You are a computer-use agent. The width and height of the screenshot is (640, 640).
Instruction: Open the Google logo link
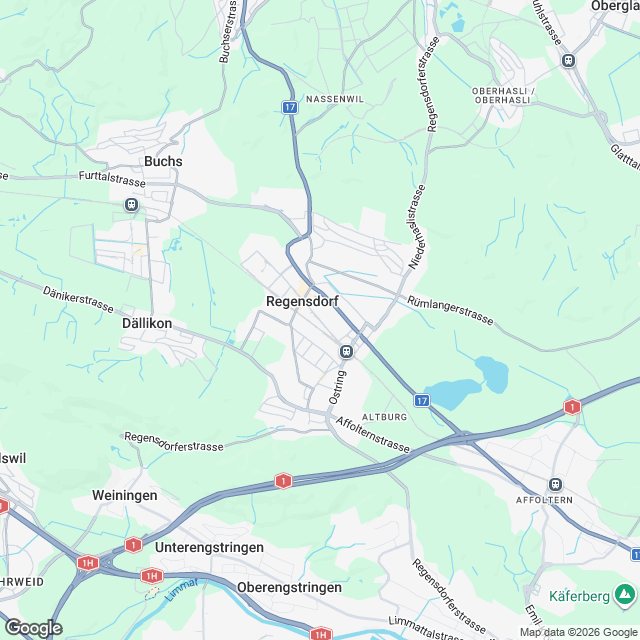(34, 628)
